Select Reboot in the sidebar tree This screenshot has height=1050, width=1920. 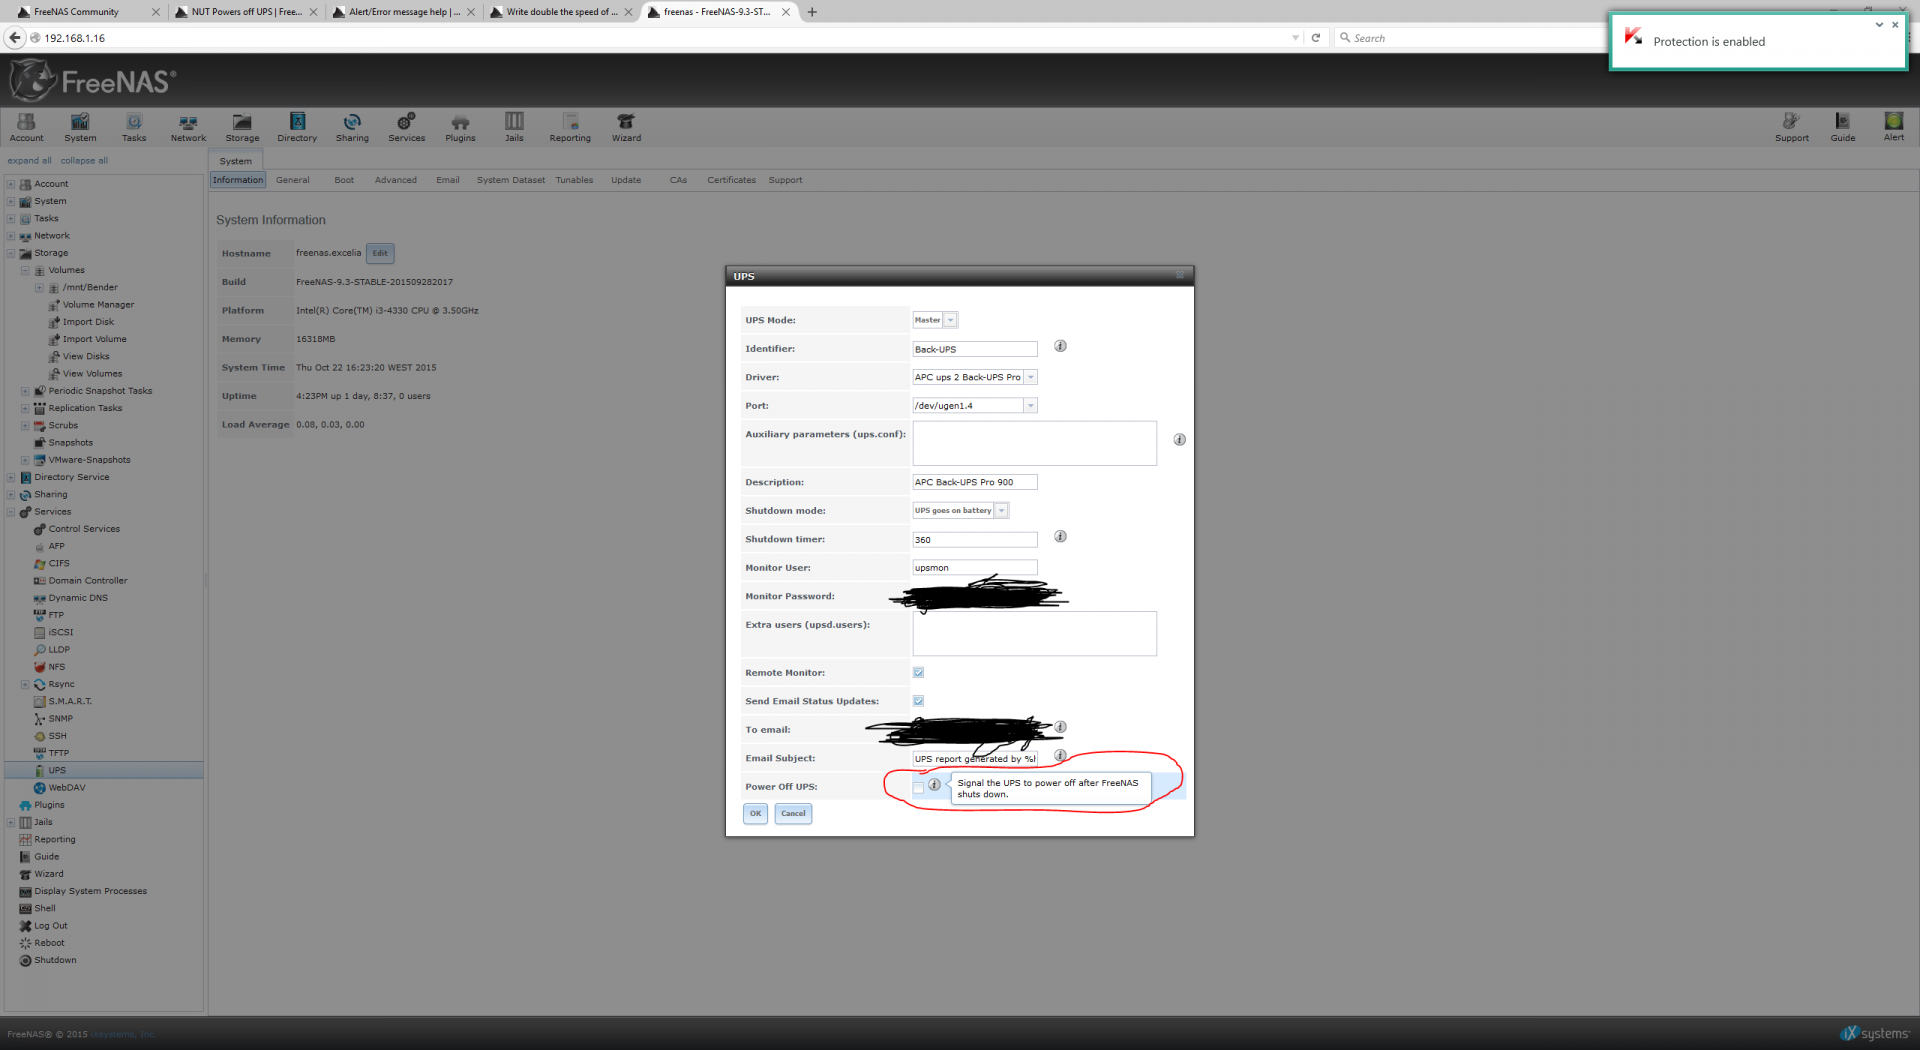[49, 943]
